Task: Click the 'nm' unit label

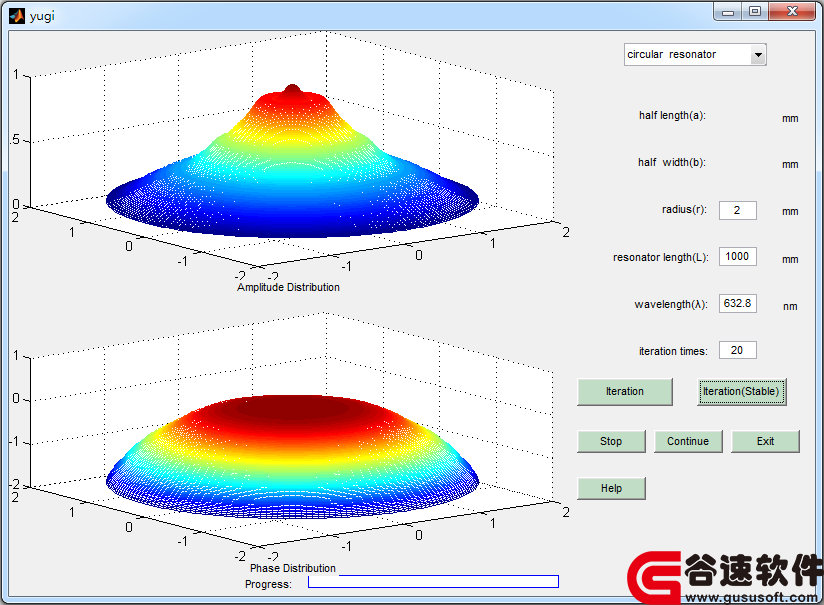Action: [x=790, y=306]
